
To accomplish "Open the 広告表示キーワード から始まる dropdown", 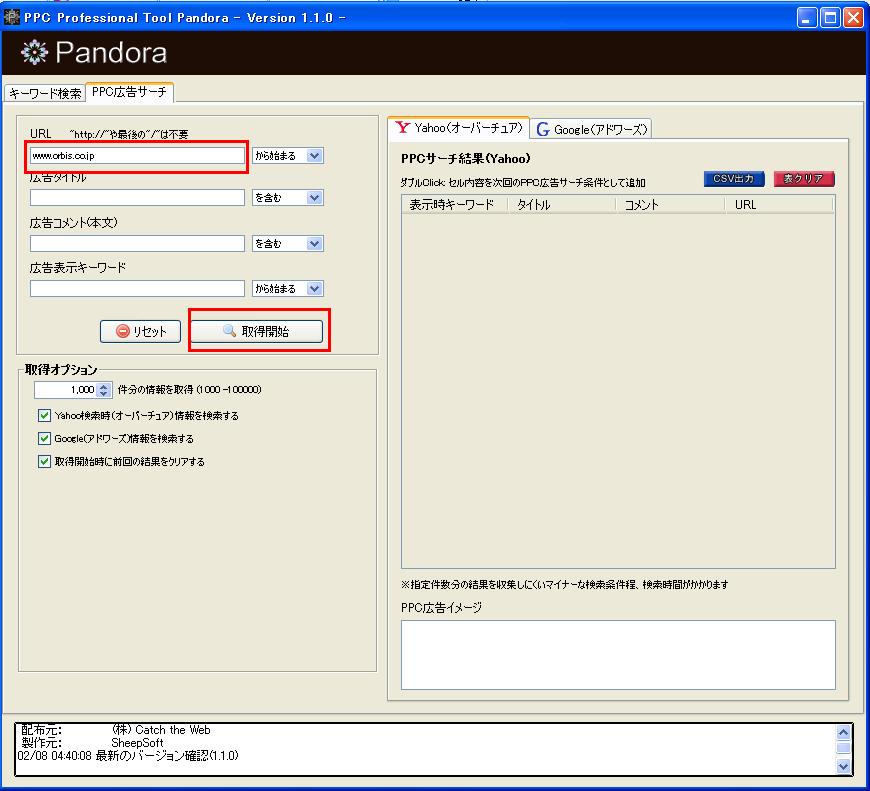I will [x=288, y=288].
